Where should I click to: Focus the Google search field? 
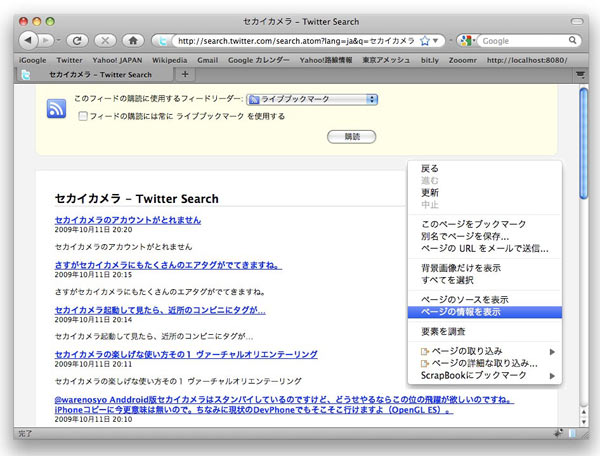tap(523, 41)
